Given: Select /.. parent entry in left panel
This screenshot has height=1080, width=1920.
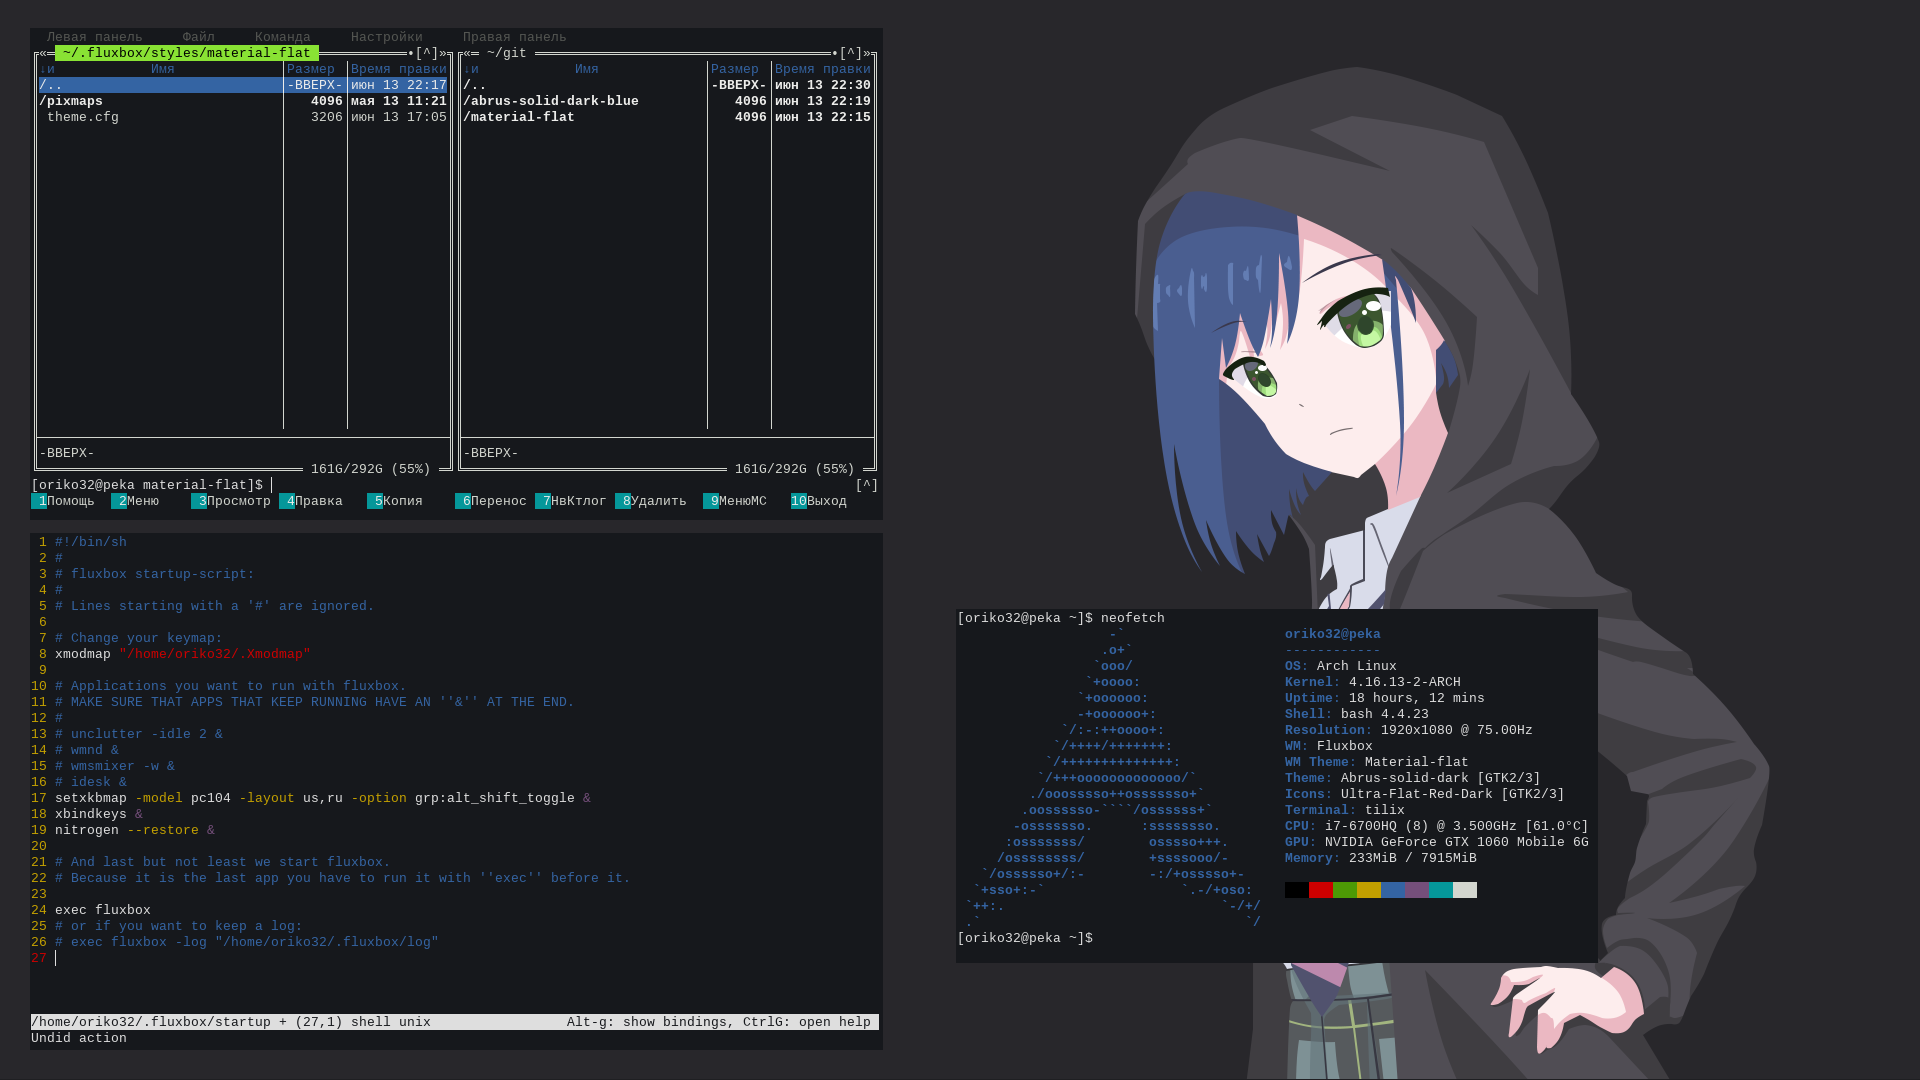Looking at the screenshot, I should point(243,85).
